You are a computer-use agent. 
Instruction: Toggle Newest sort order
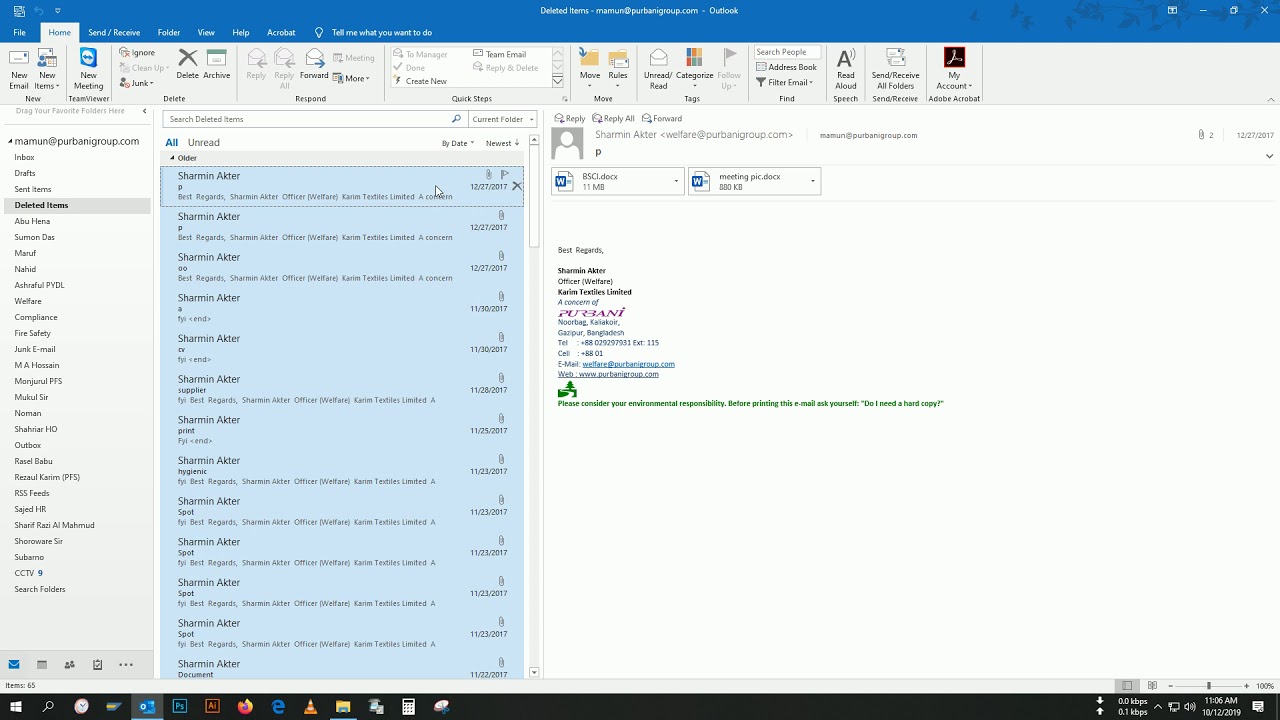point(502,143)
